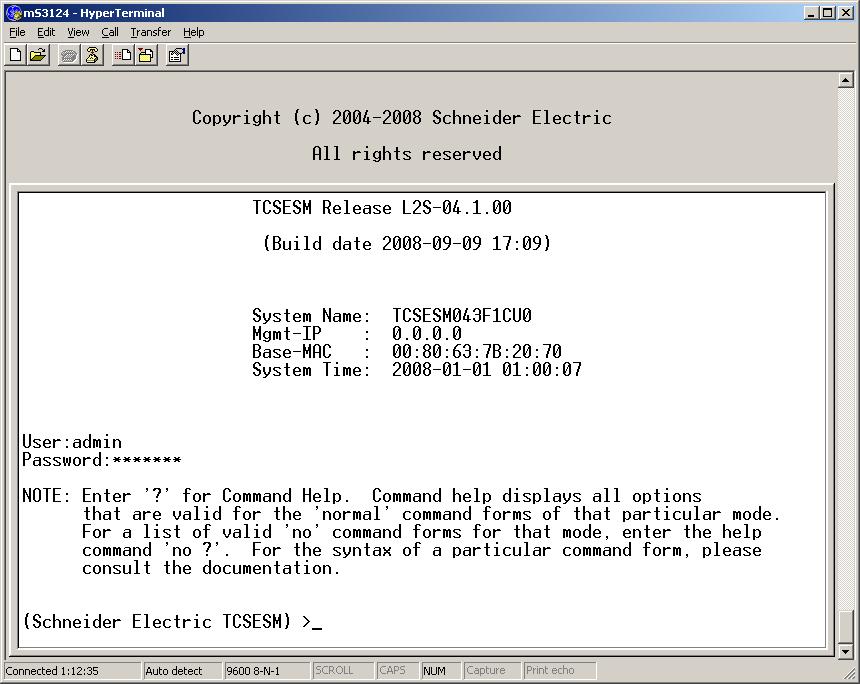Click the Receive file toolbar icon
Image resolution: width=860 pixels, height=684 pixels.
(x=146, y=56)
